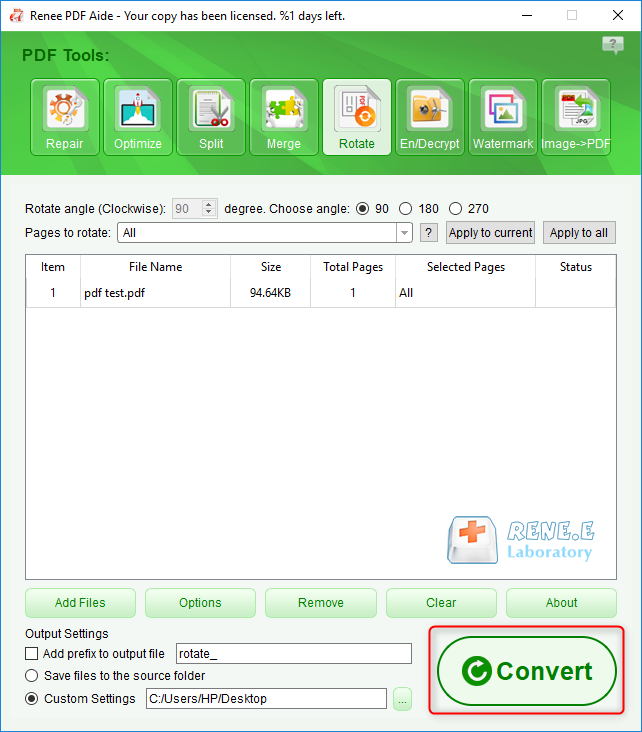Select the Merge PDF tool
Viewport: 642px width, 732px height.
[284, 117]
